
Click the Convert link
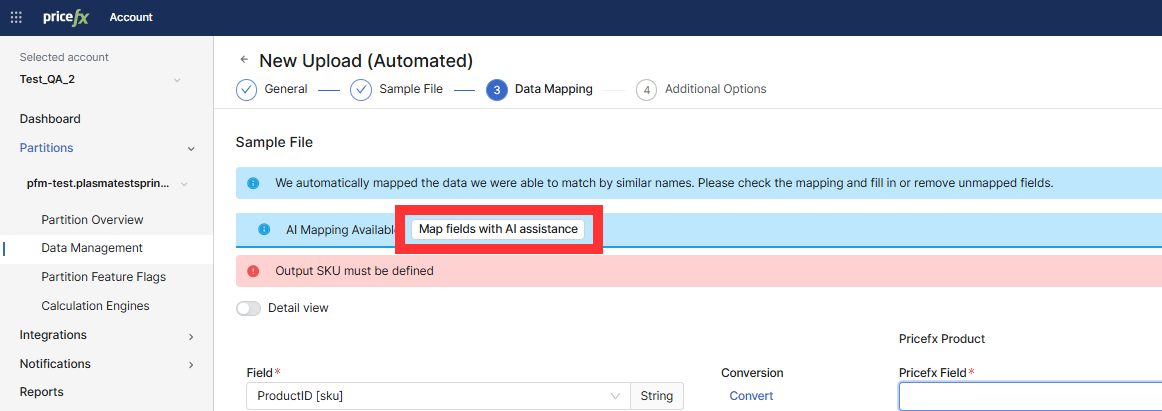click(x=751, y=396)
